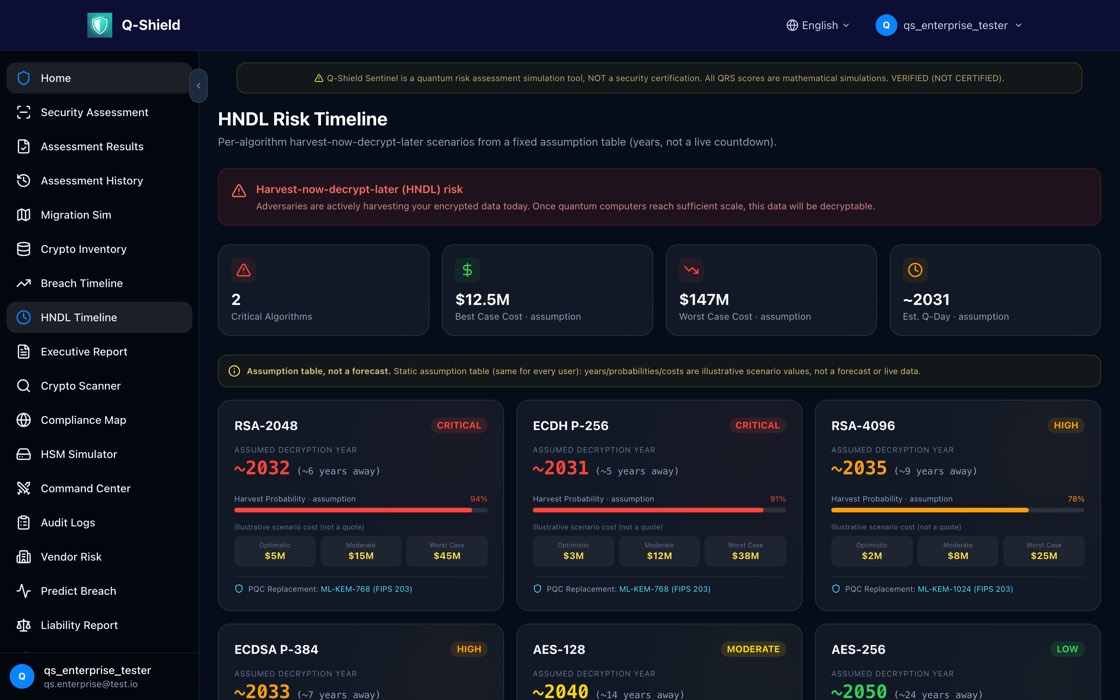The width and height of the screenshot is (1120, 700).
Task: Click the Crypto Scanner magnifier icon
Action: tap(24, 386)
